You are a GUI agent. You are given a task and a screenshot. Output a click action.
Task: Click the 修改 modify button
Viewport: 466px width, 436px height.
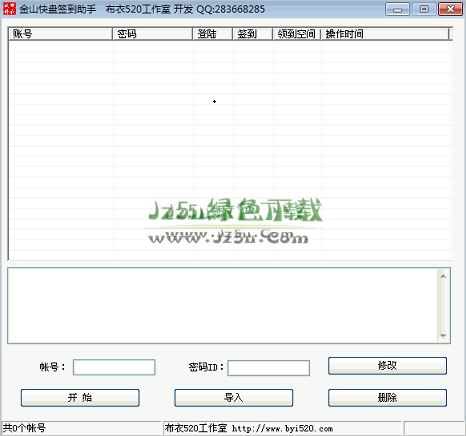[x=387, y=366]
